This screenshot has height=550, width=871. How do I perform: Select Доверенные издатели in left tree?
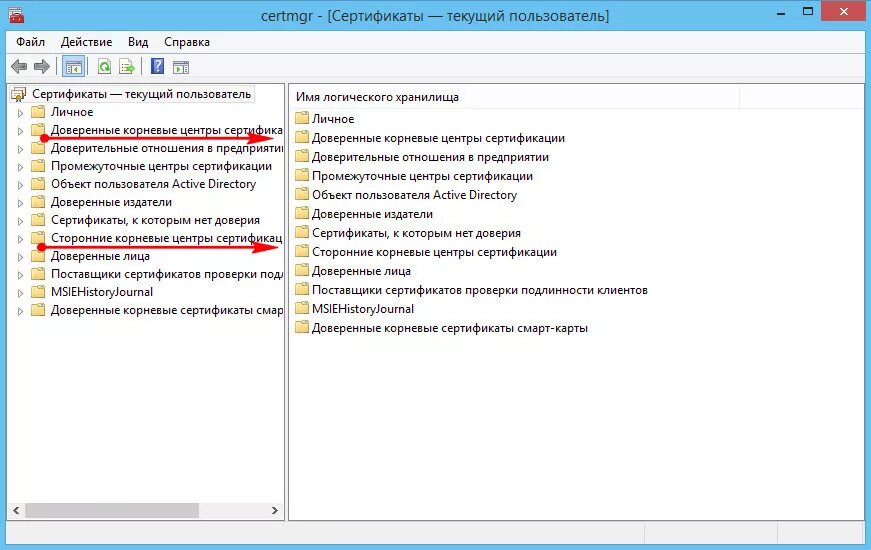111,202
